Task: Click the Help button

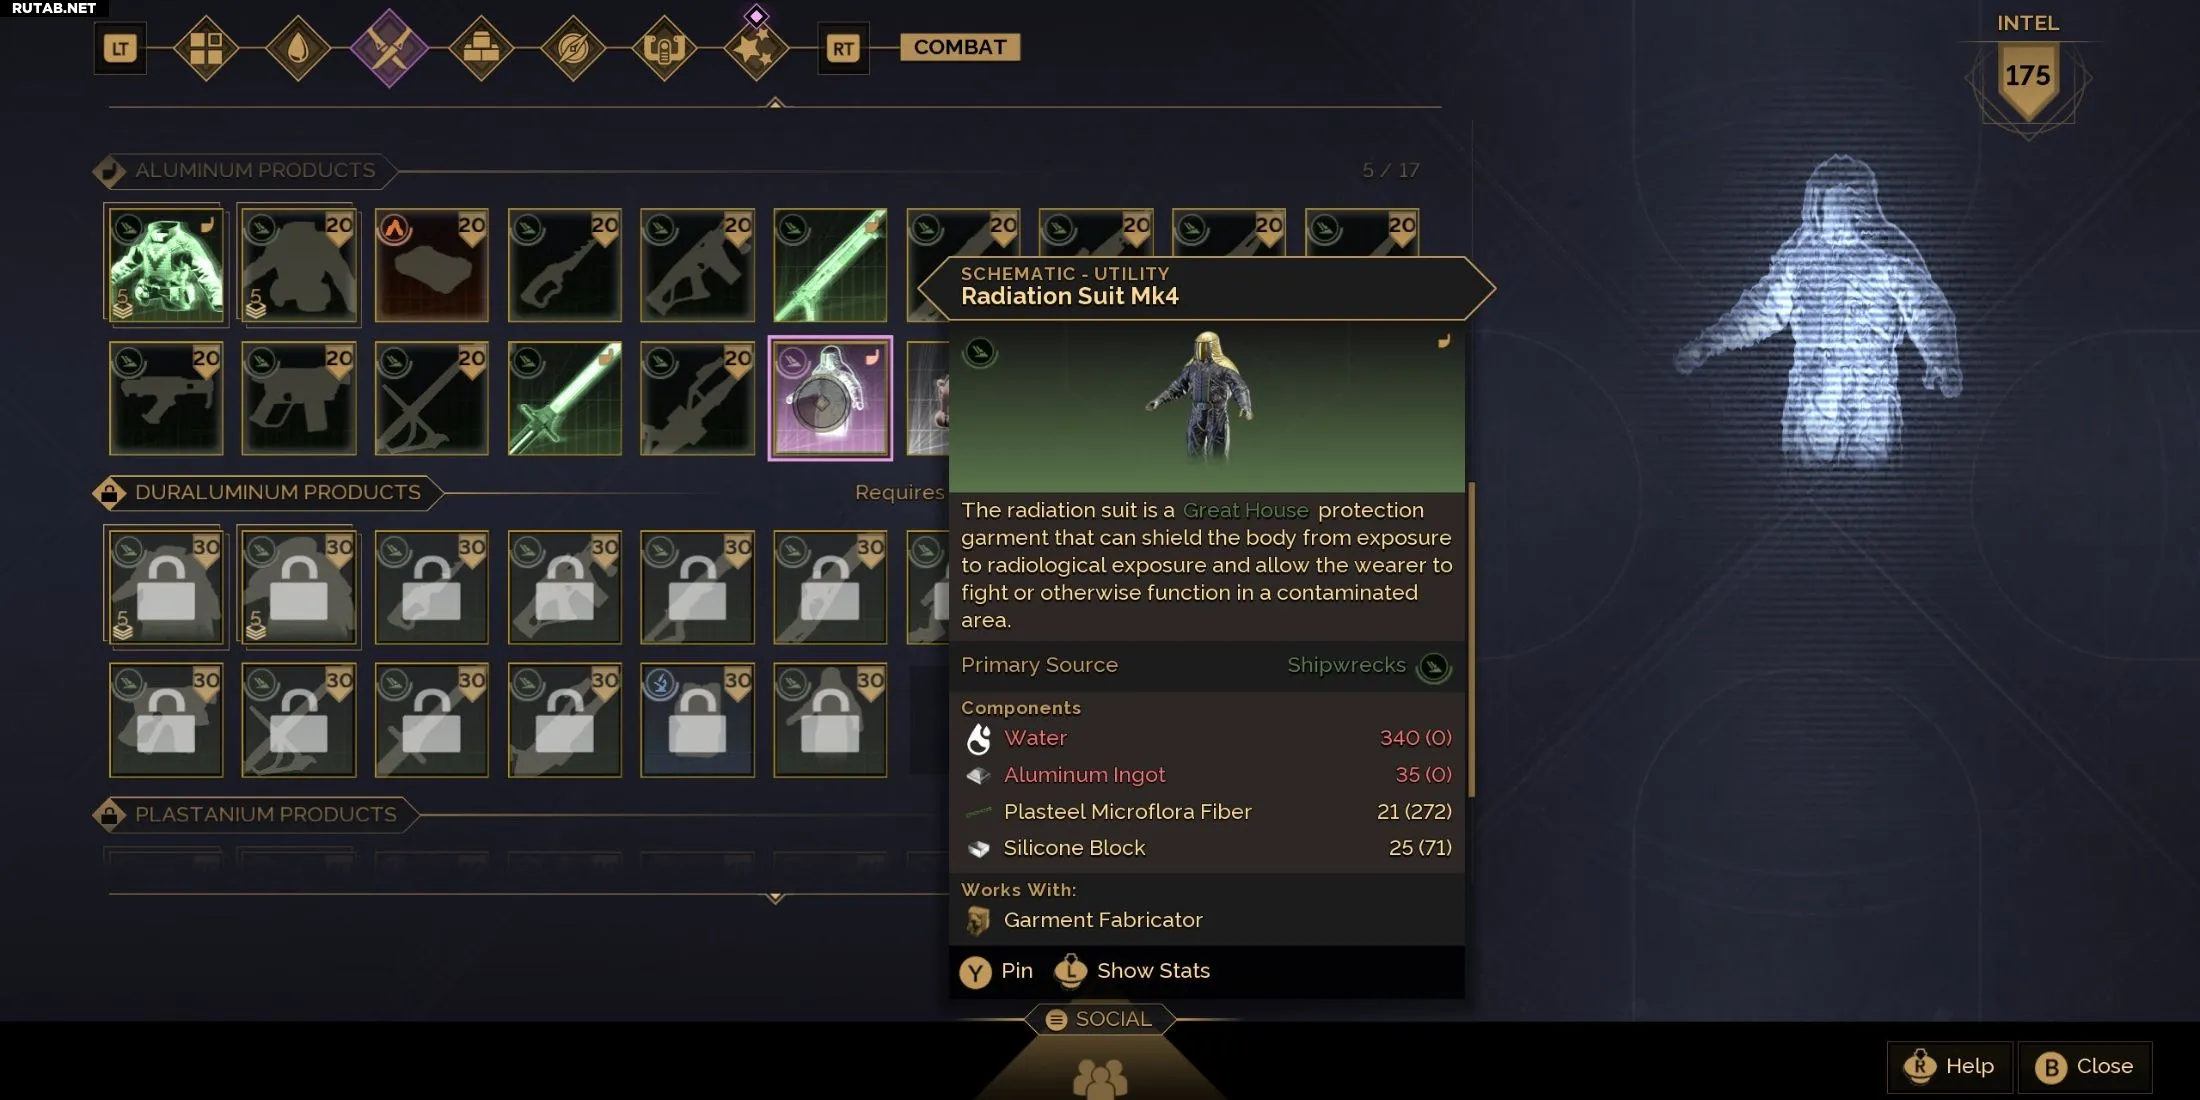Action: (1950, 1066)
